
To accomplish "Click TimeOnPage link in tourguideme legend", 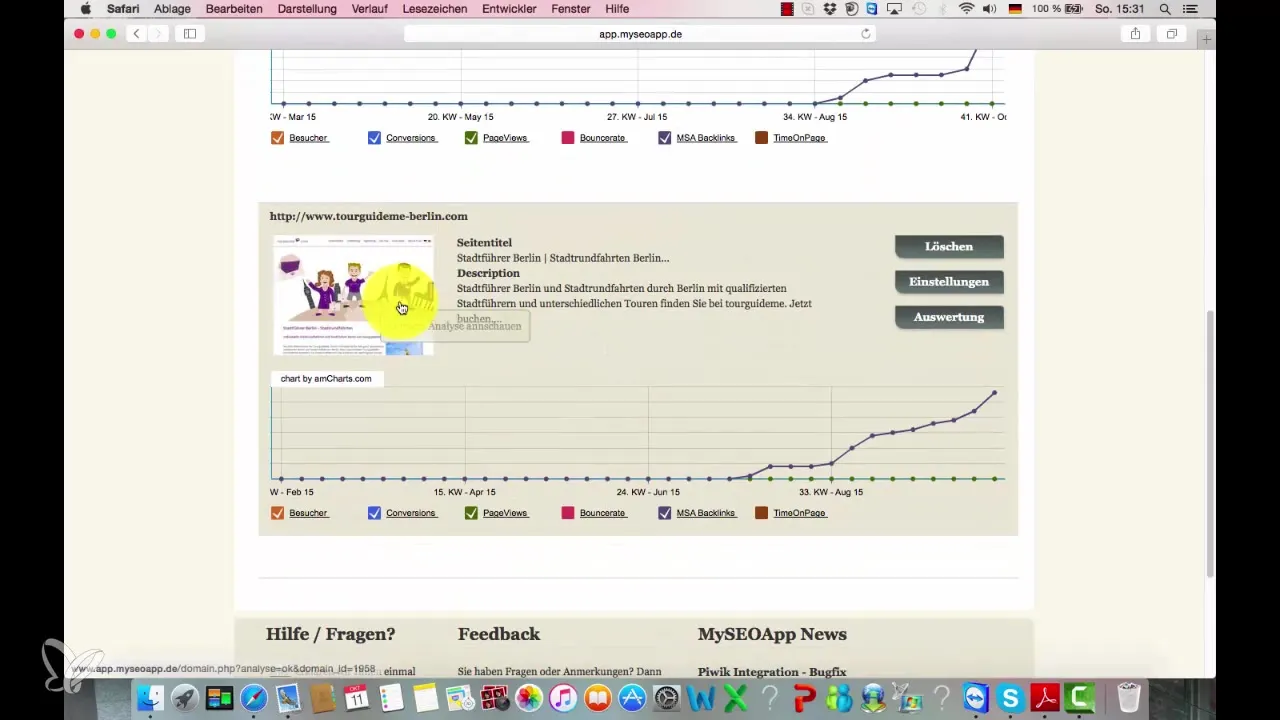I will coord(799,513).
